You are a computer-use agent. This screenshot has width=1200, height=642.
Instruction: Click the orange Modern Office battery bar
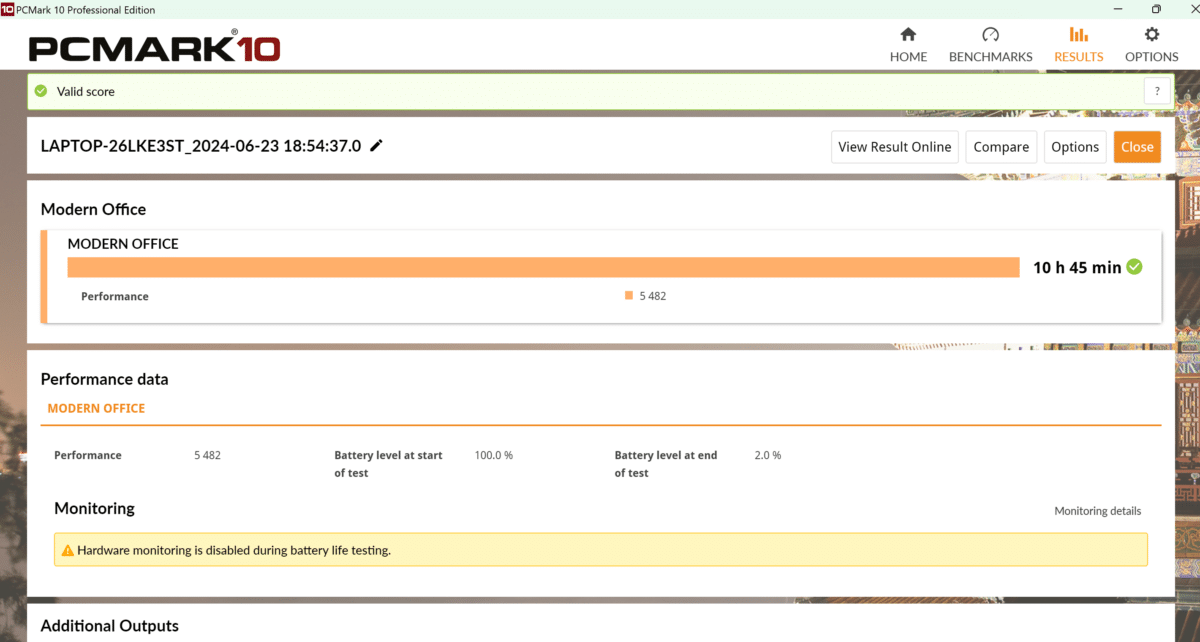tap(543, 267)
